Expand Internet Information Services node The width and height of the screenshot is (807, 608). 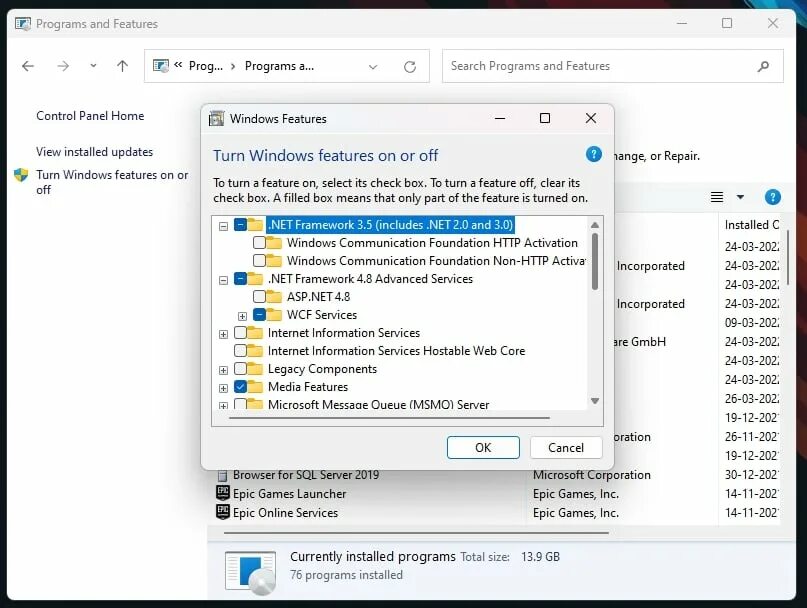click(223, 334)
